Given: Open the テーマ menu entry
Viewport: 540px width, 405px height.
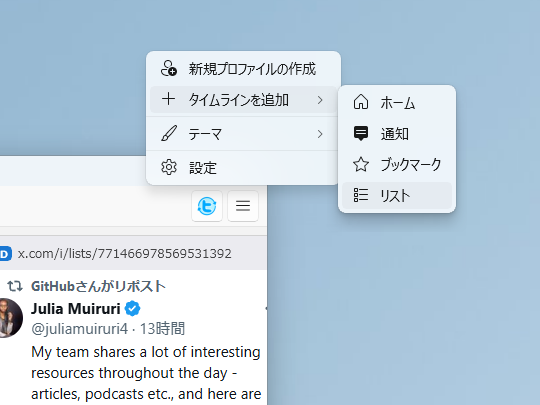Looking at the screenshot, I should [x=243, y=134].
